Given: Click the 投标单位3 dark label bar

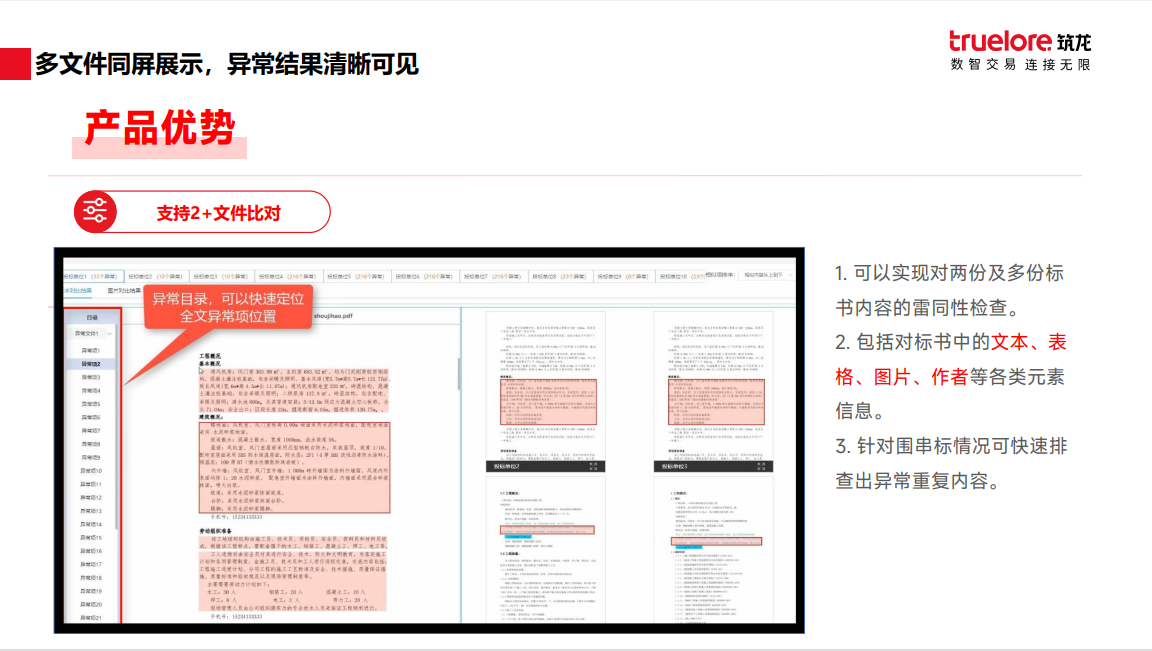Looking at the screenshot, I should [x=713, y=467].
